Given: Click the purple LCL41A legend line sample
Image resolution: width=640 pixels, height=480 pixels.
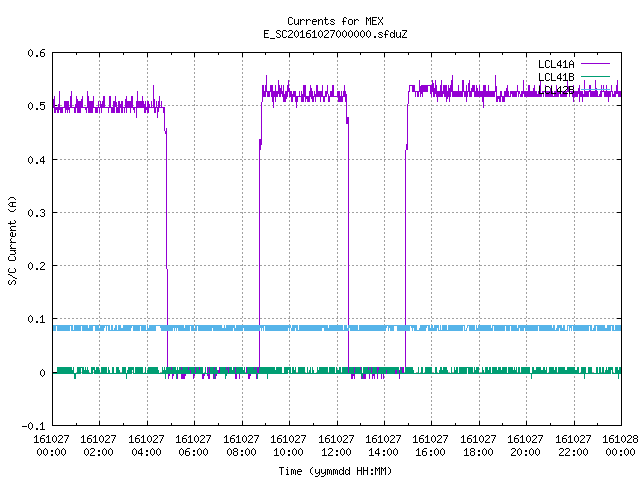Looking at the screenshot, I should coord(595,64).
